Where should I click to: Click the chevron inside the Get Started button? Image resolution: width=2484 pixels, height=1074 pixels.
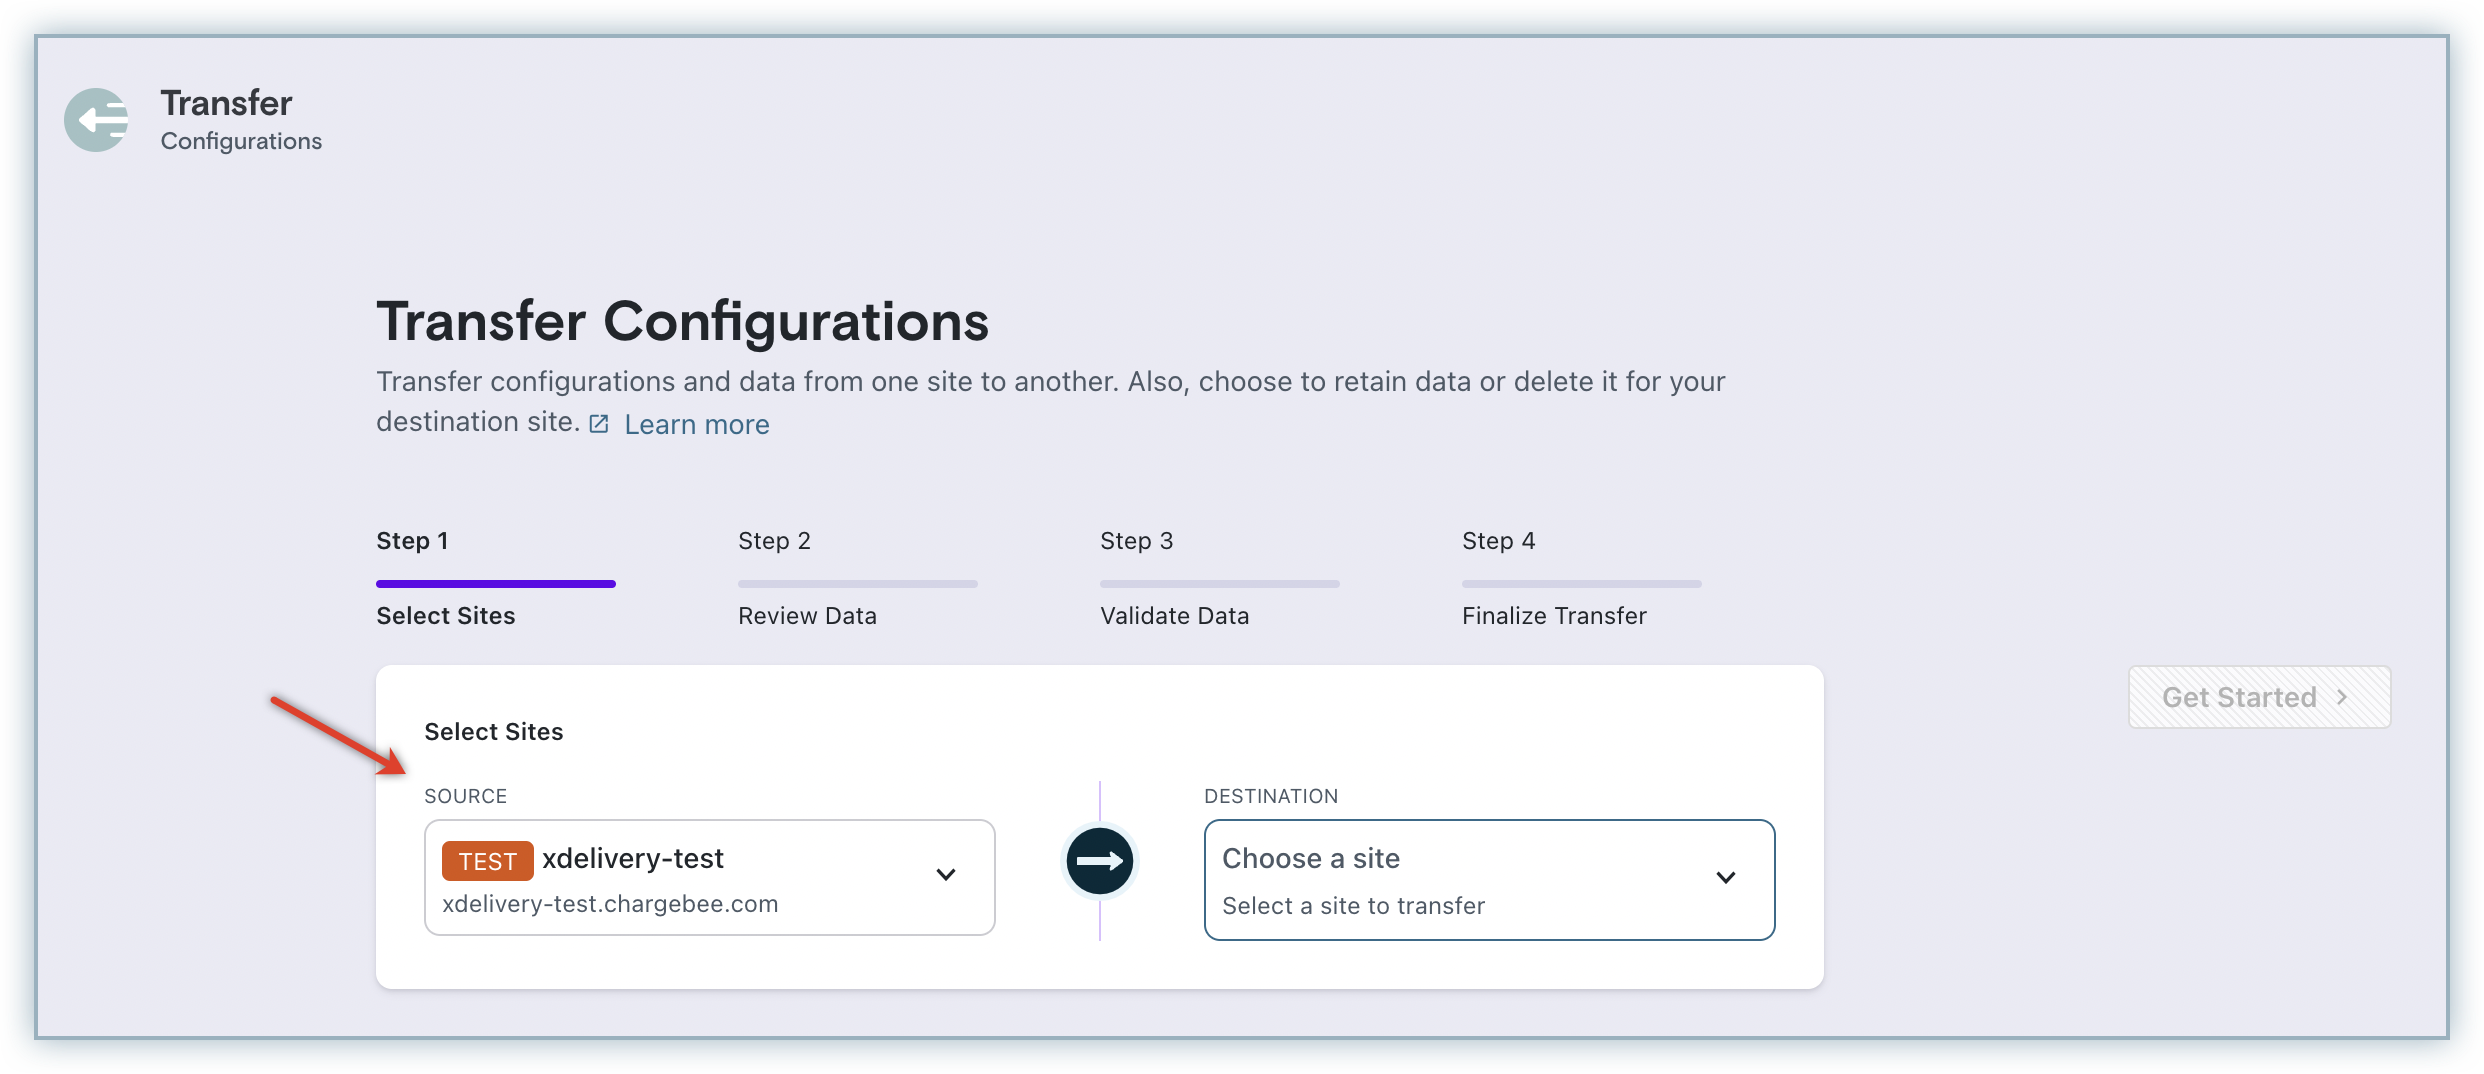2342,697
